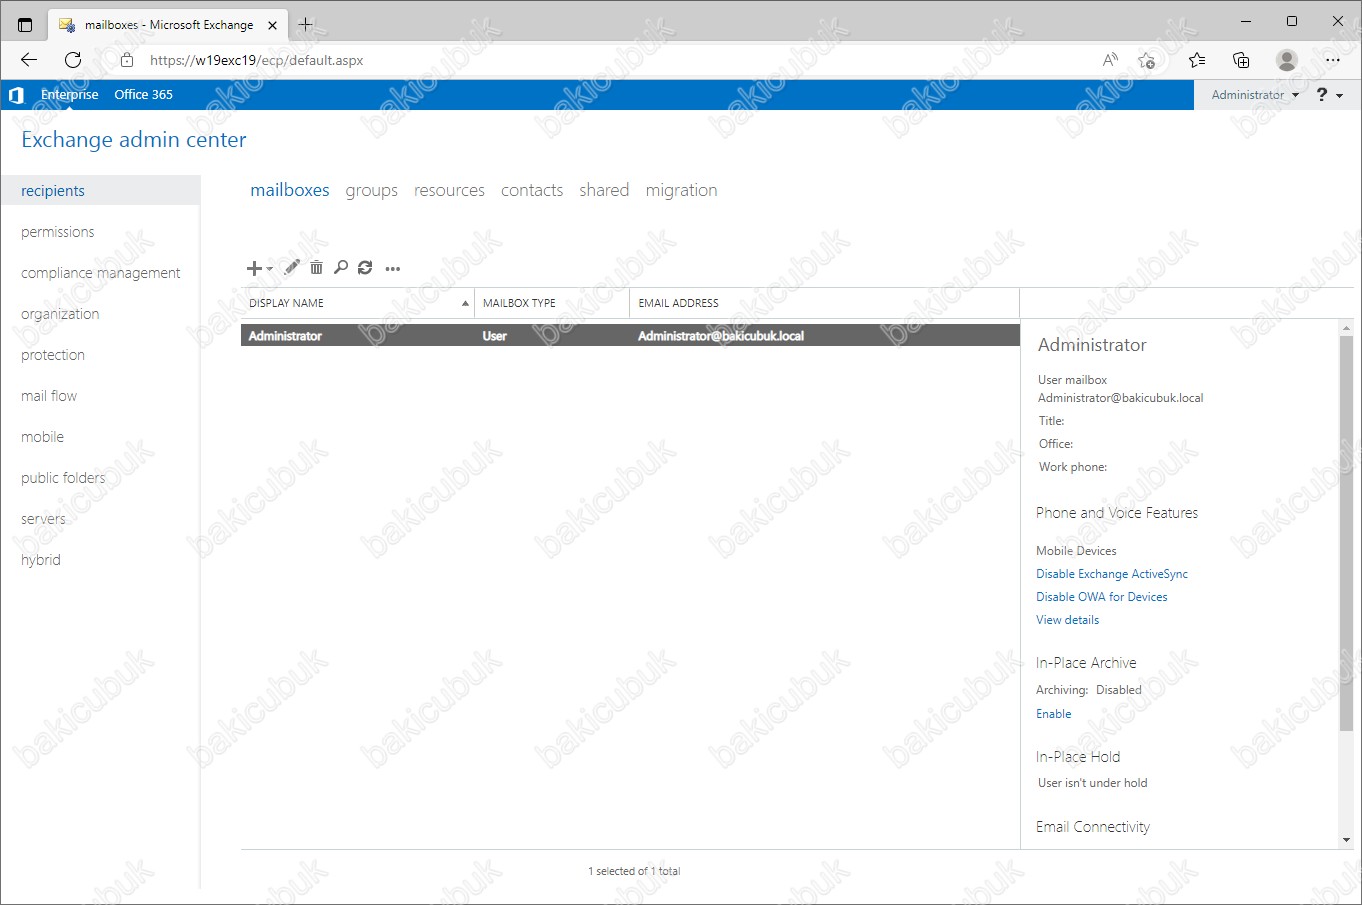Open the resources tab
This screenshot has width=1362, height=905.
point(449,190)
